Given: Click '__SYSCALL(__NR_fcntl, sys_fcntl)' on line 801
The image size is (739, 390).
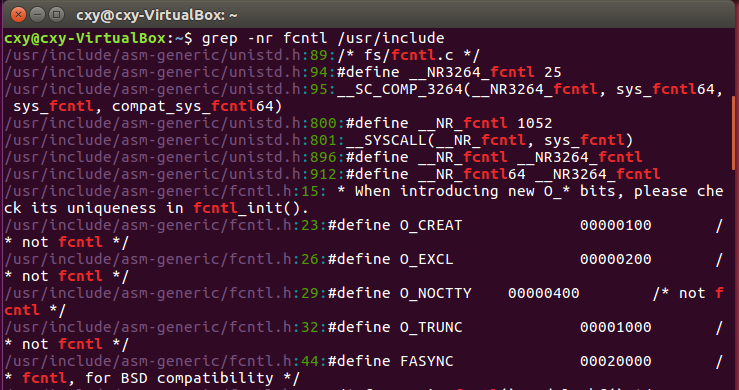Looking at the screenshot, I should pyautogui.click(x=489, y=141).
